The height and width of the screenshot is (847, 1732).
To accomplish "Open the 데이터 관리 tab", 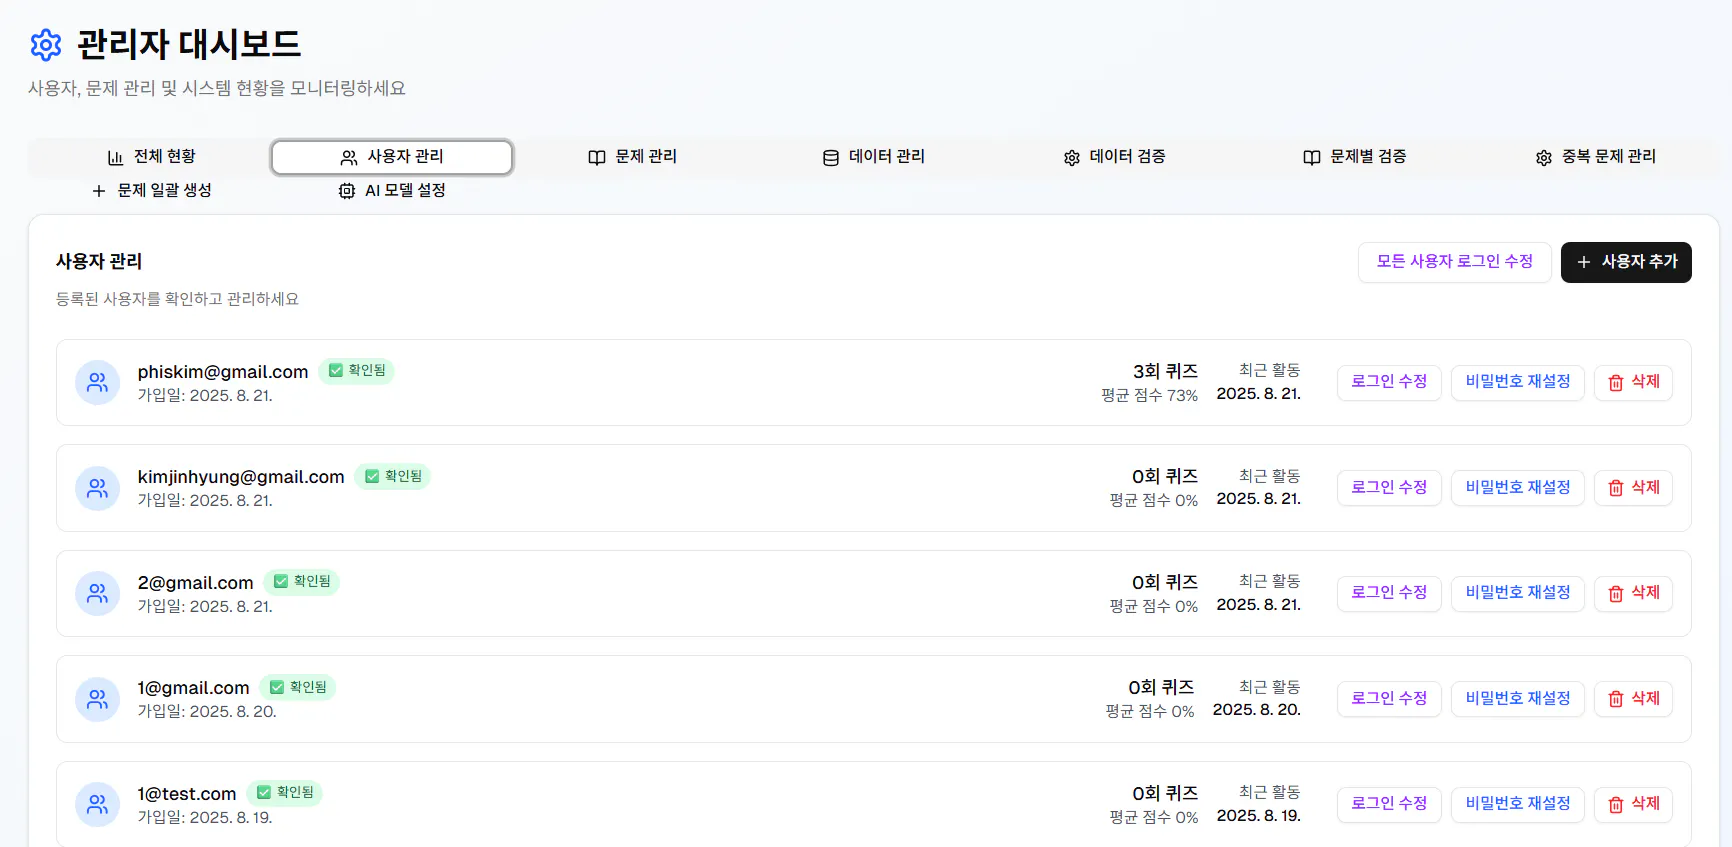I will click(874, 157).
